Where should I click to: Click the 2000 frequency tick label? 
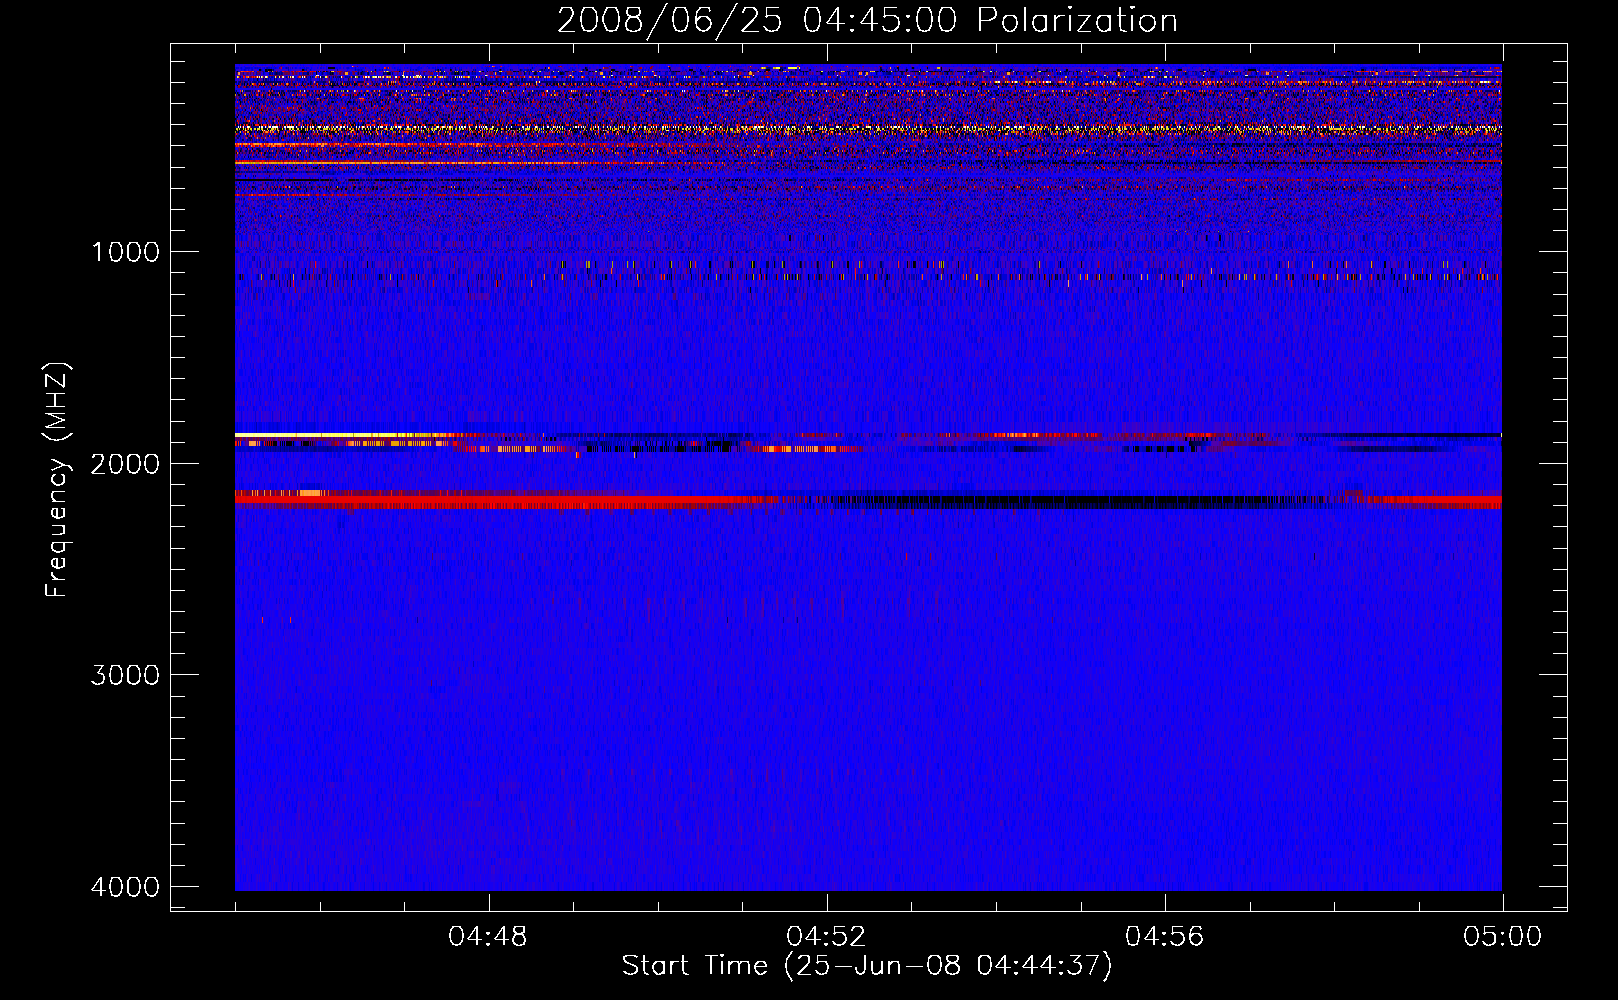pyautogui.click(x=125, y=463)
